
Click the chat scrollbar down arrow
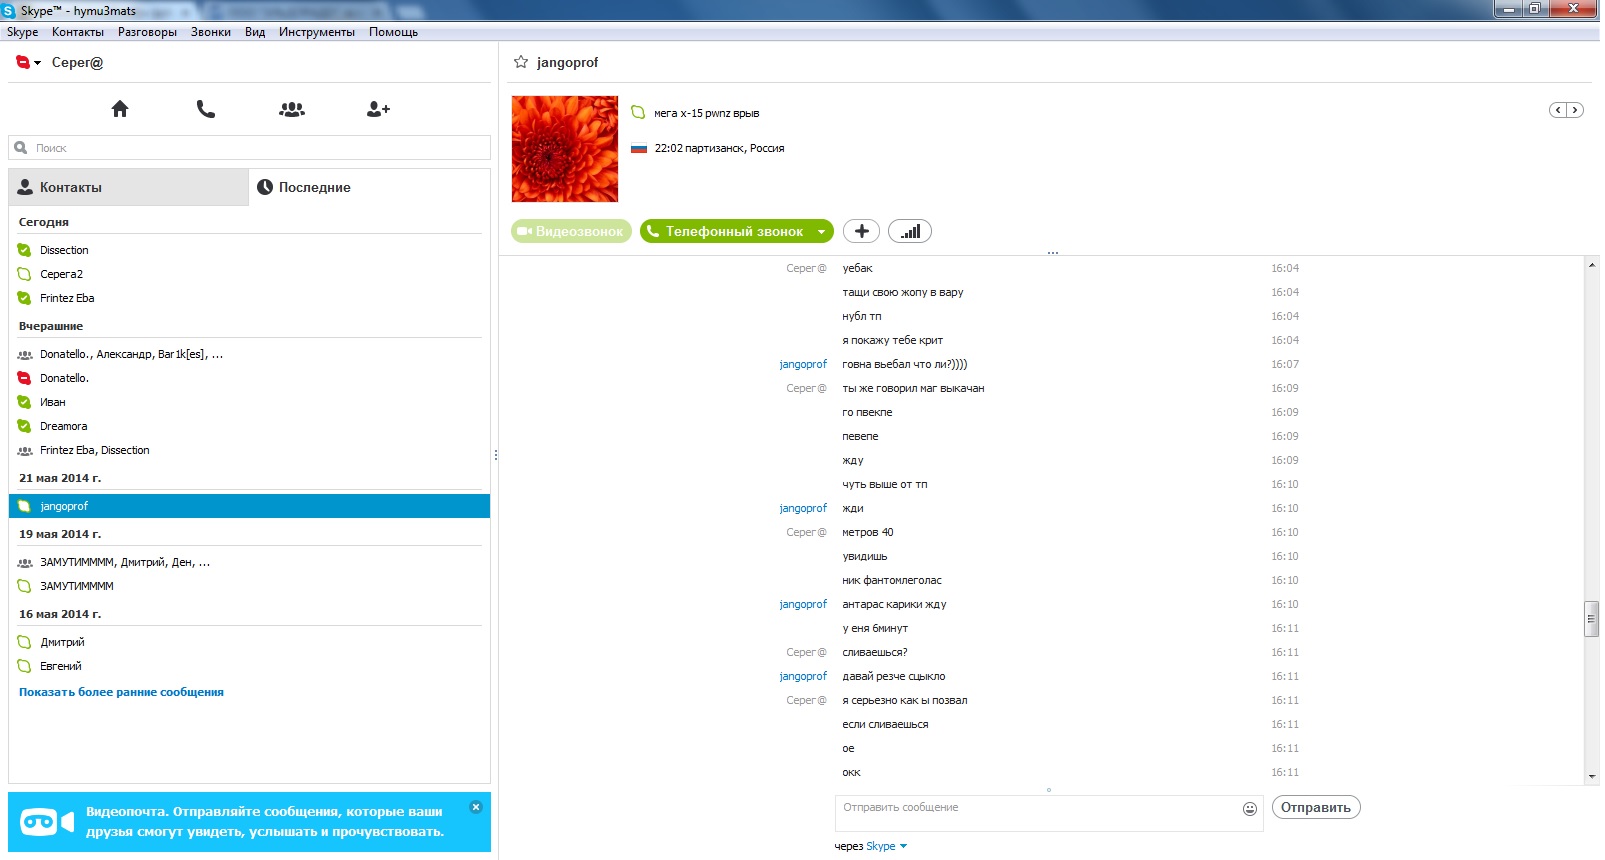[x=1592, y=777]
